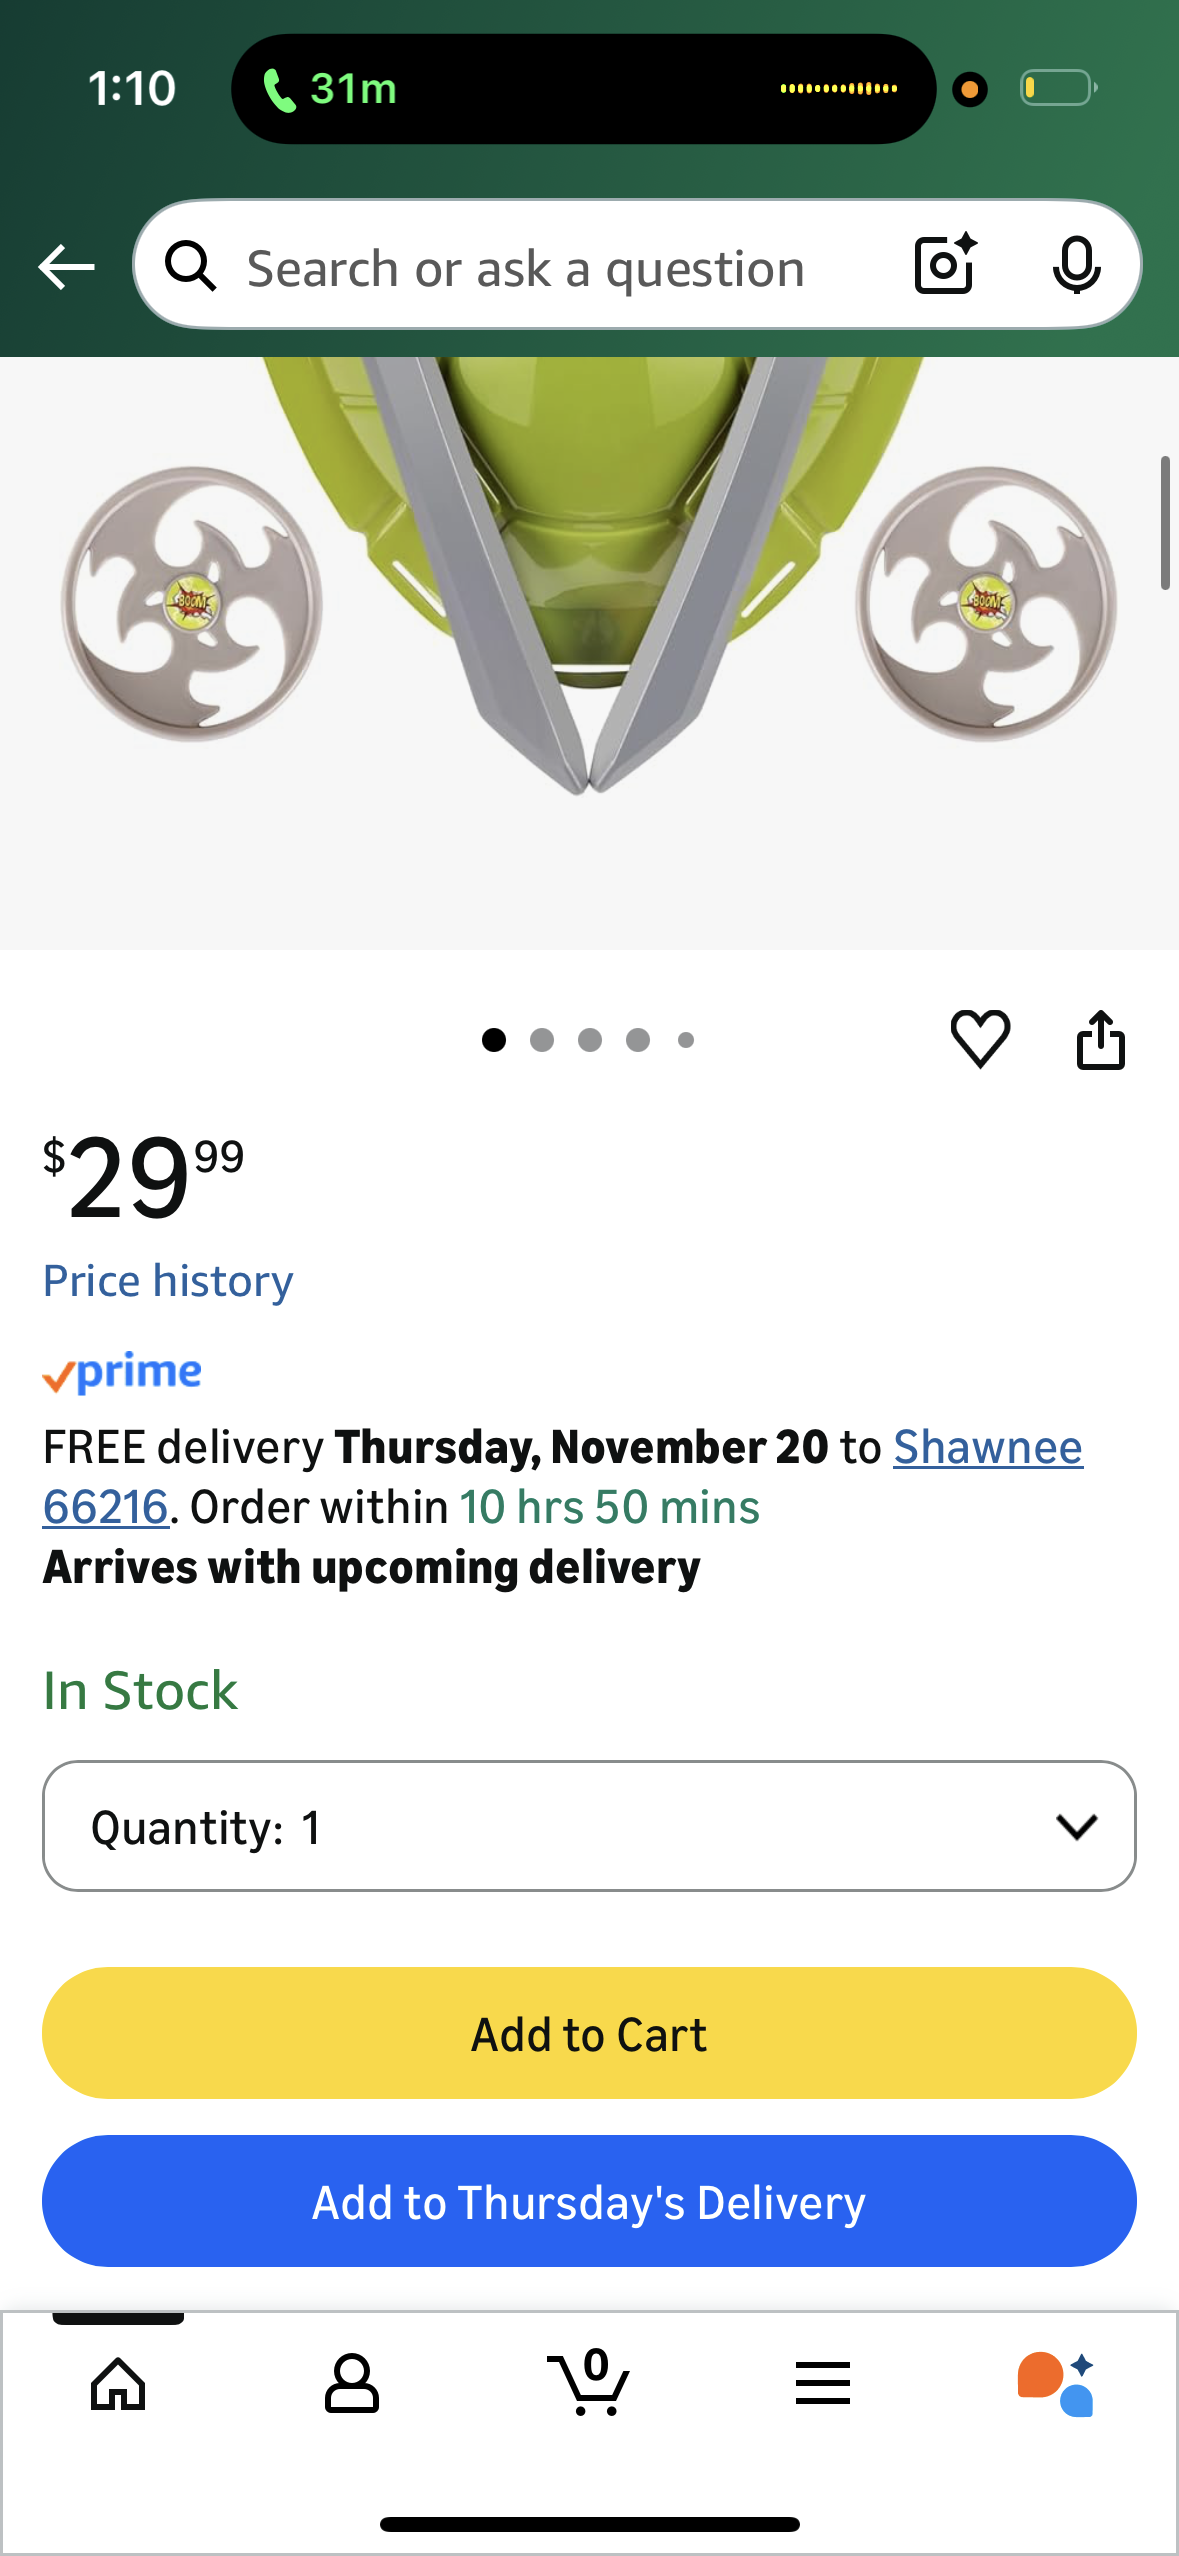Screen dimensions: 1179x2556
Task: Select the fourth image carousel dot
Action: point(638,1040)
